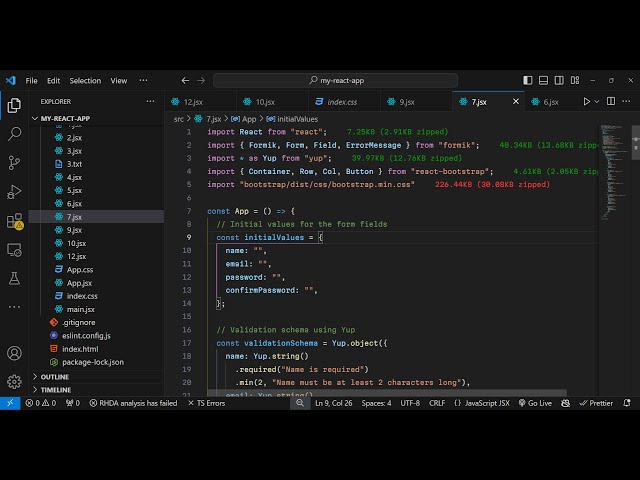Expand the OUTLINE section

pyautogui.click(x=55, y=377)
